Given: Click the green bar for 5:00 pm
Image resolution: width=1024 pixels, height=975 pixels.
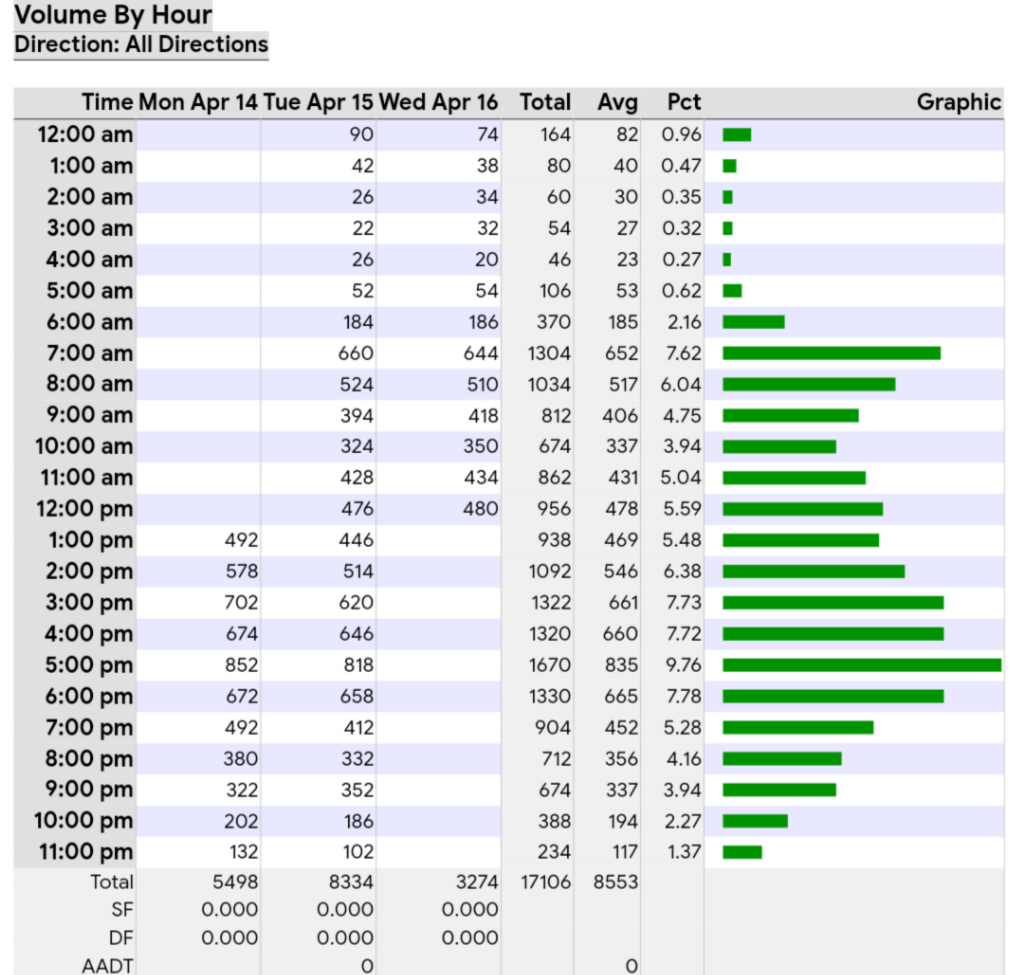Looking at the screenshot, I should coord(861,665).
